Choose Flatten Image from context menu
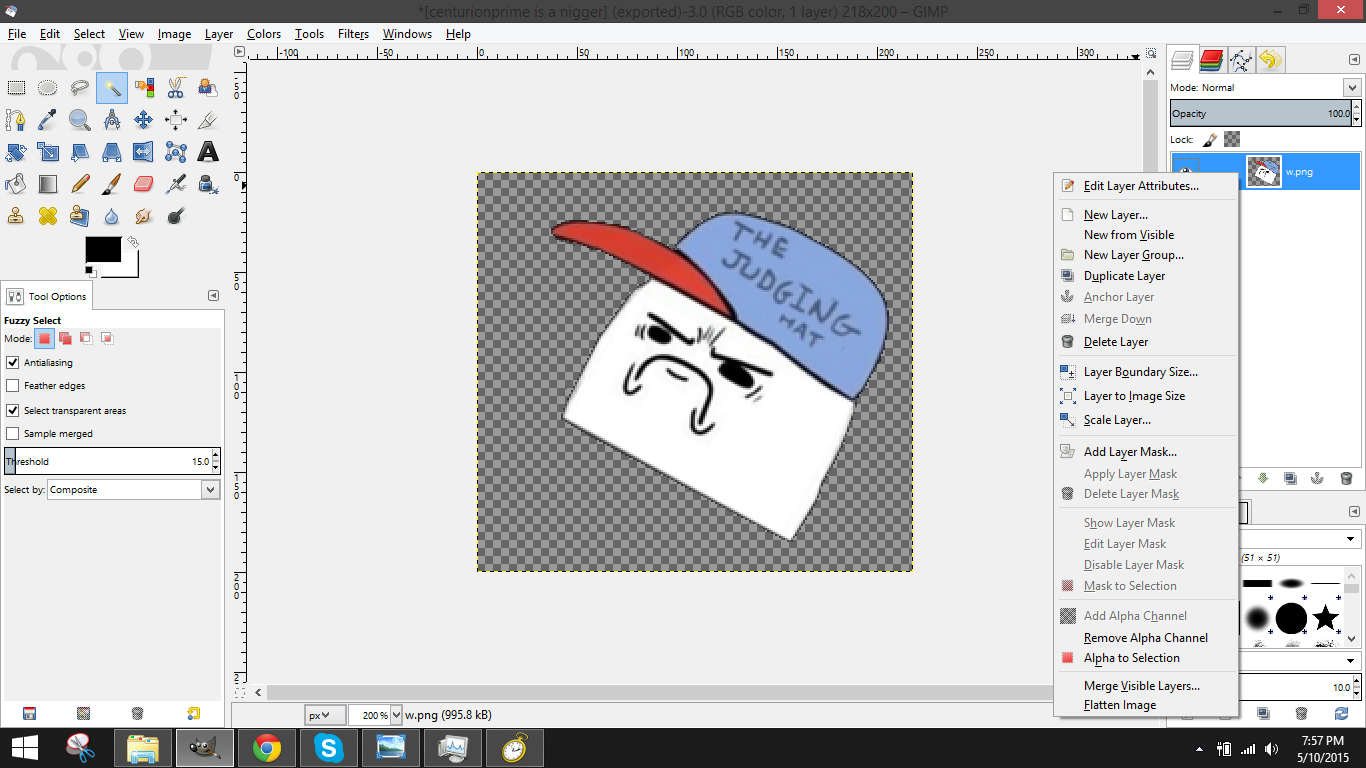The height and width of the screenshot is (768, 1366). point(1119,705)
